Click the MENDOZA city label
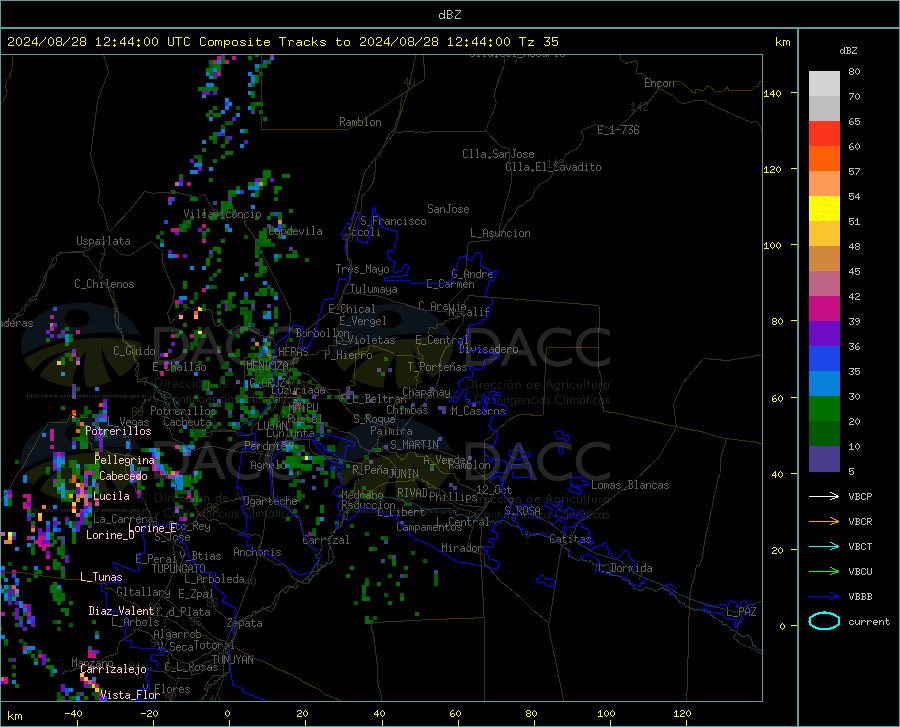 point(267,365)
